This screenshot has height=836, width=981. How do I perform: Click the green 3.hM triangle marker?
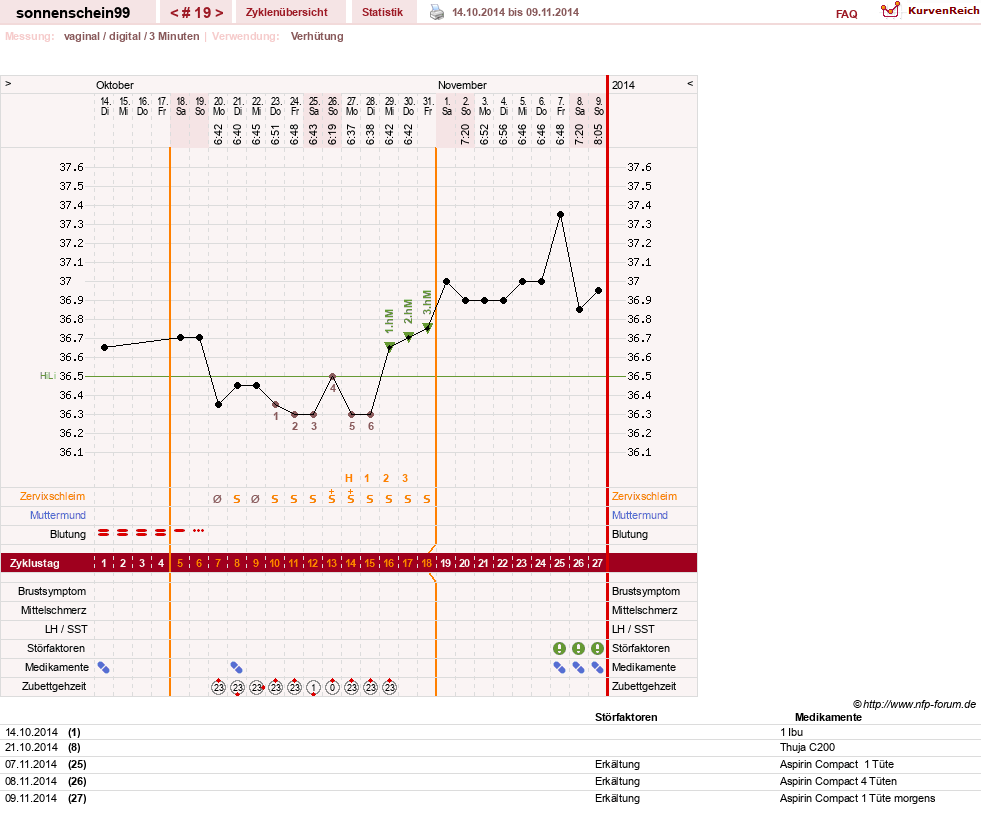click(427, 327)
